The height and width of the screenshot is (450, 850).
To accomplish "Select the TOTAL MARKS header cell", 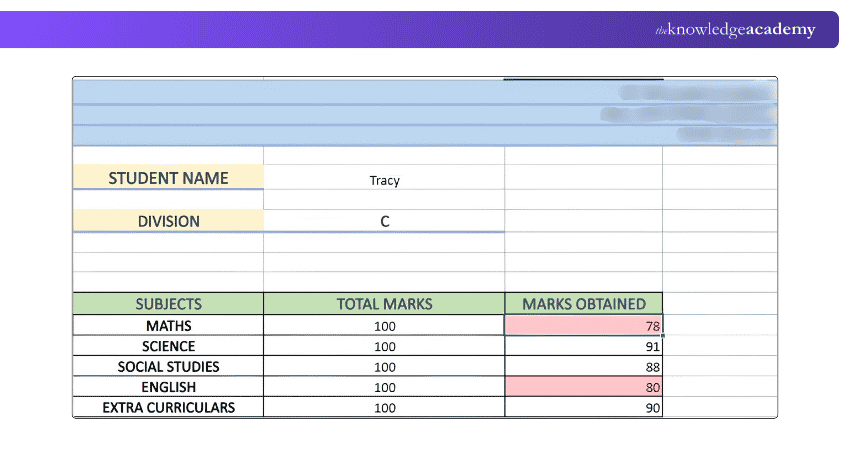I will click(x=384, y=304).
